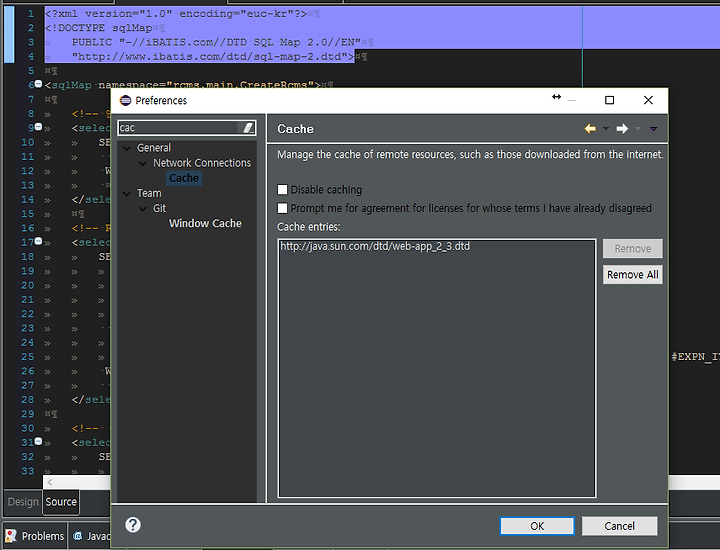Open the back history dropdown arrow

click(x=606, y=129)
